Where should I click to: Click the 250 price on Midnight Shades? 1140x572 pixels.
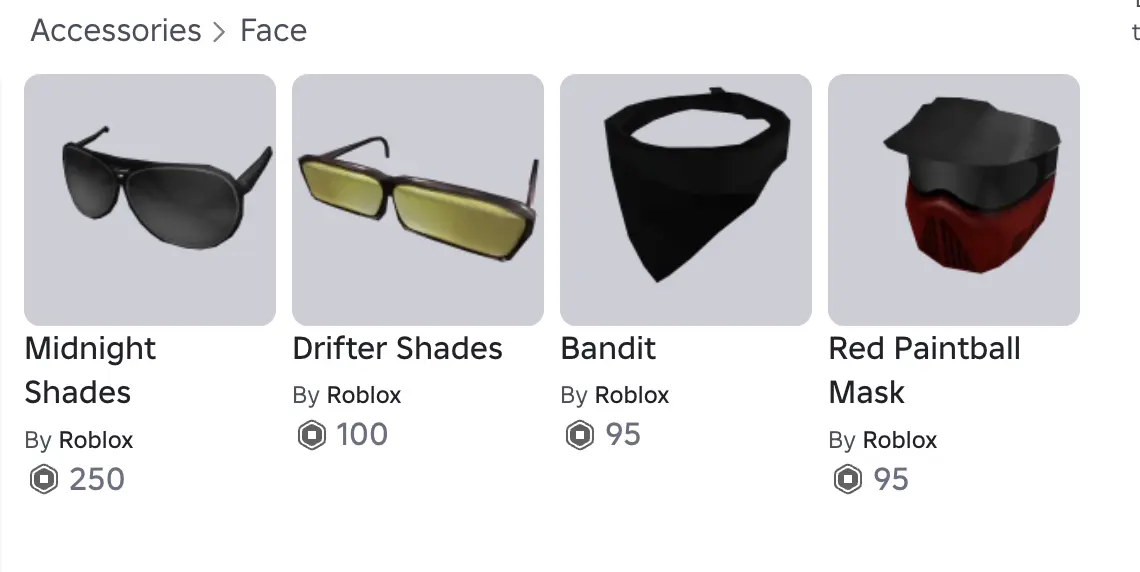(97, 480)
